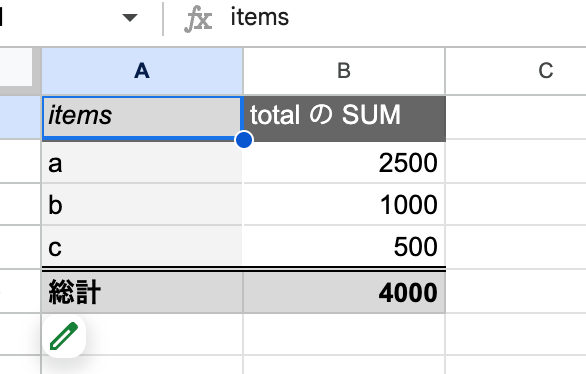The height and width of the screenshot is (374, 586).
Task: Select the cell with value 500
Action: click(x=344, y=247)
